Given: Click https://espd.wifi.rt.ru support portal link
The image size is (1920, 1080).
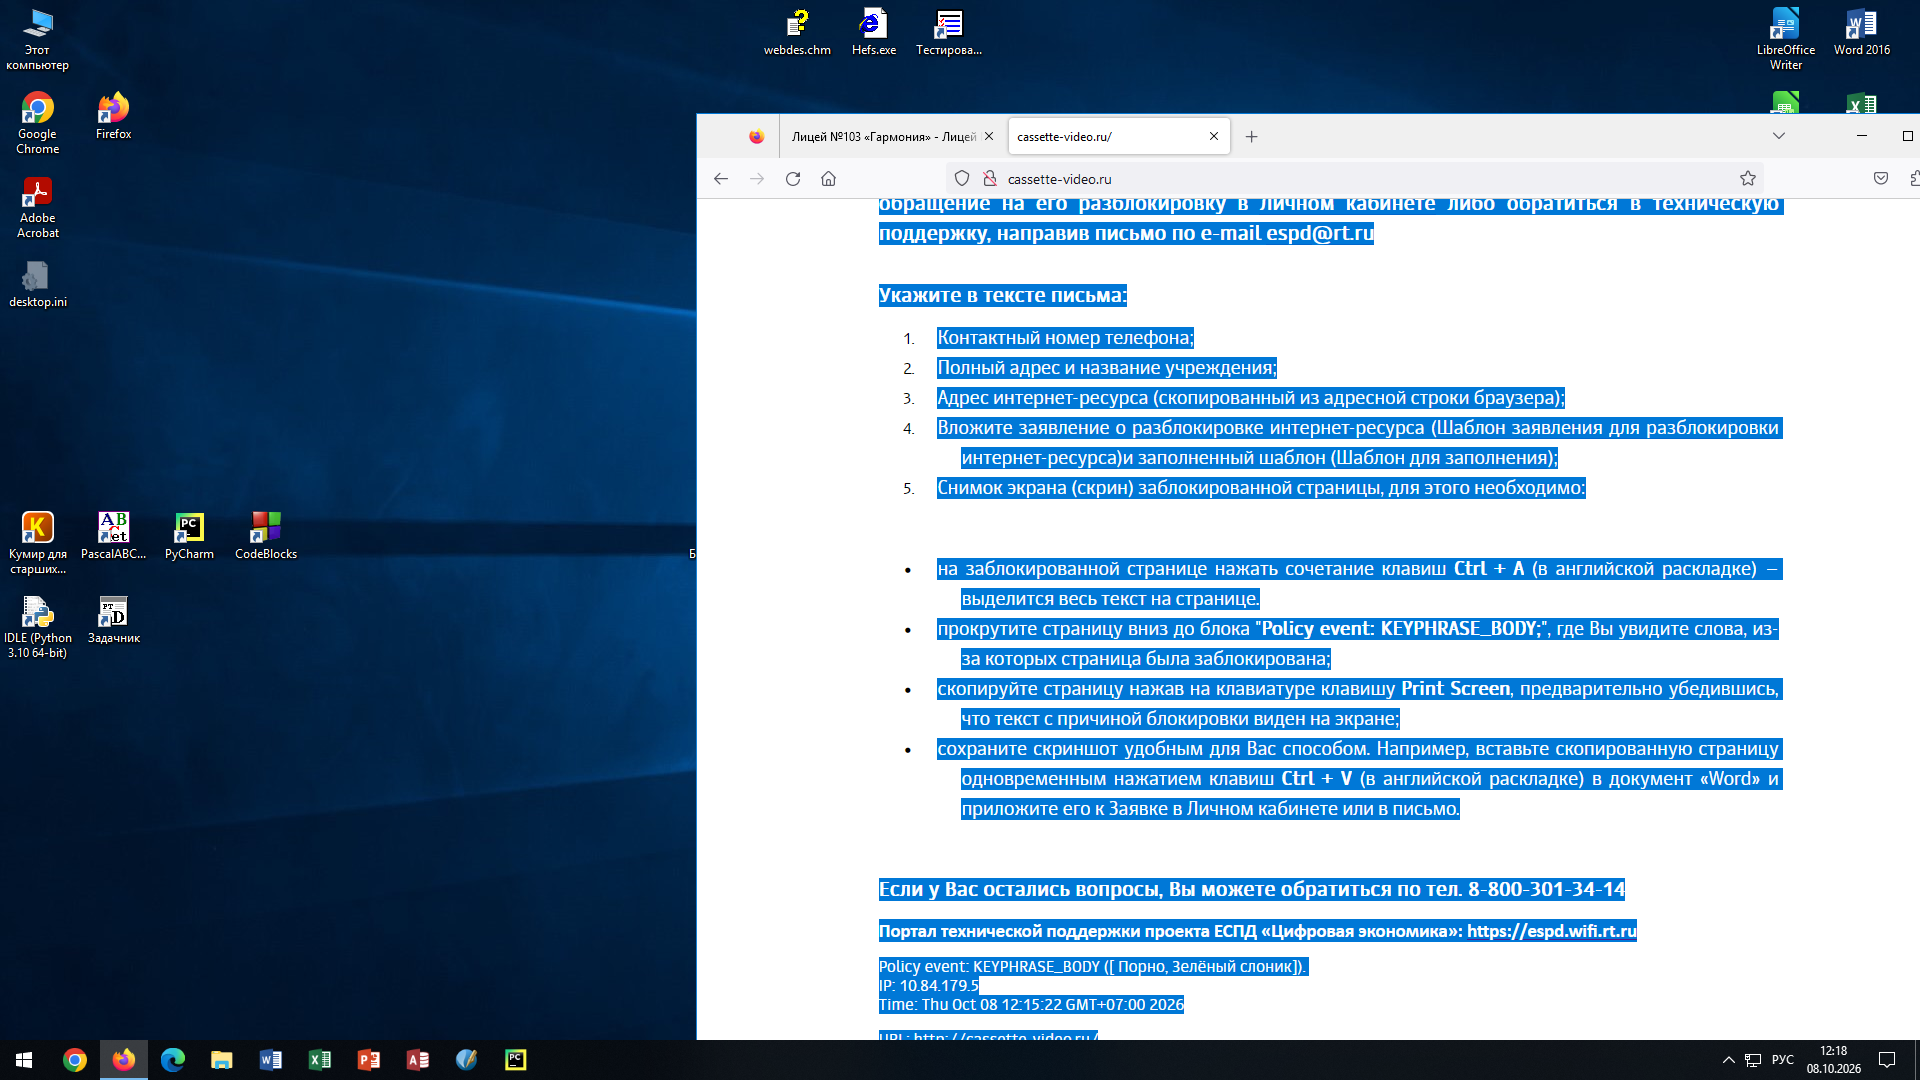Looking at the screenshot, I should [1552, 931].
